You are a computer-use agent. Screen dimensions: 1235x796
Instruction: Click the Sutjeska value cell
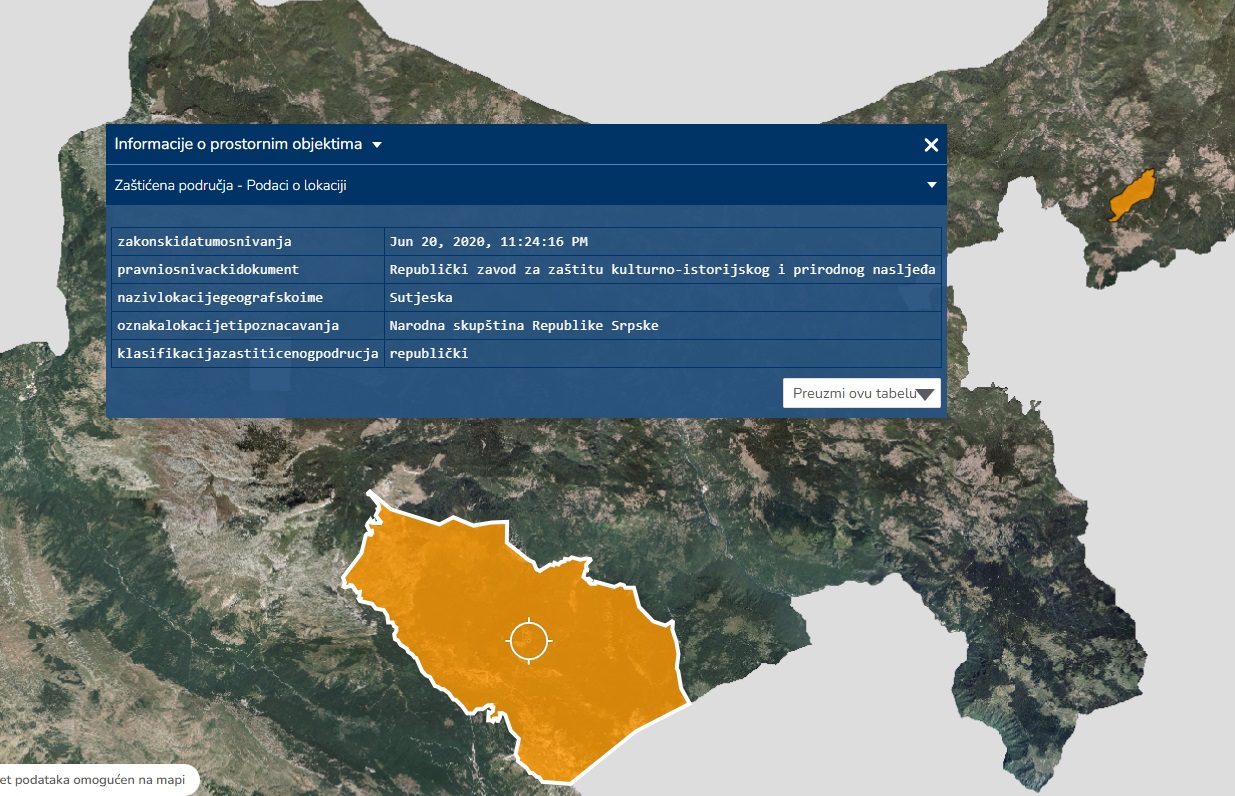click(x=421, y=298)
